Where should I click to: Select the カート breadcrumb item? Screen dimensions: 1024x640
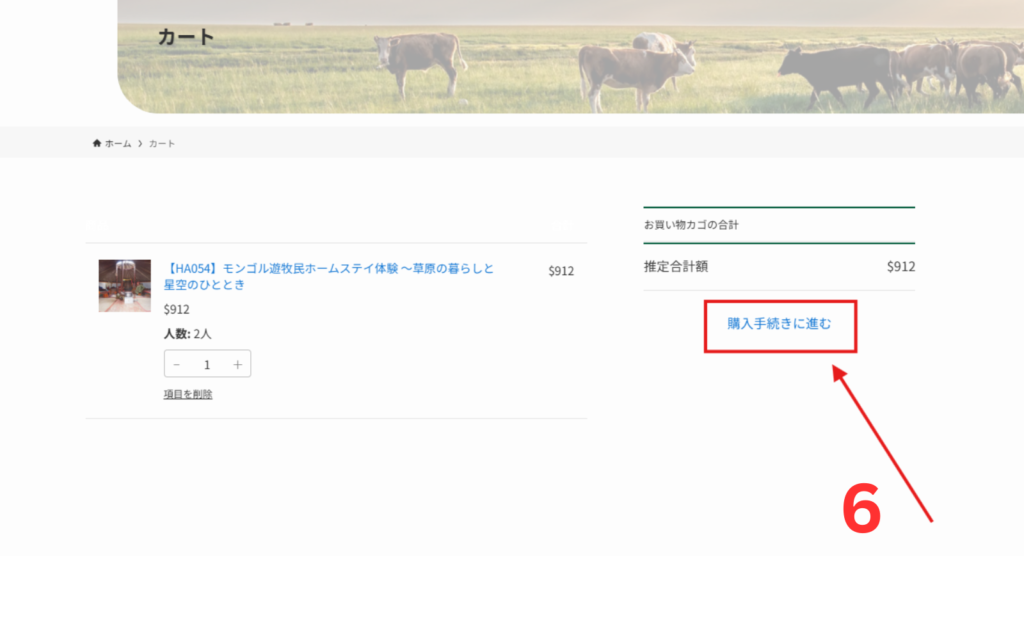tap(162, 144)
